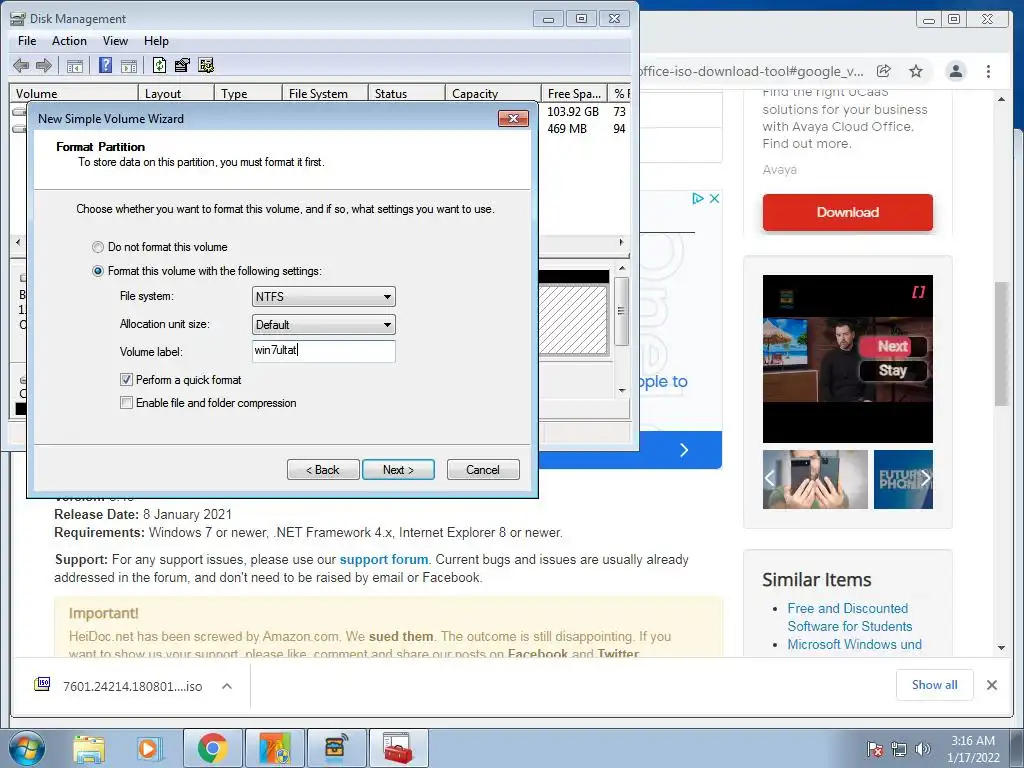Click the red Download ad button
The image size is (1024, 768).
point(848,212)
